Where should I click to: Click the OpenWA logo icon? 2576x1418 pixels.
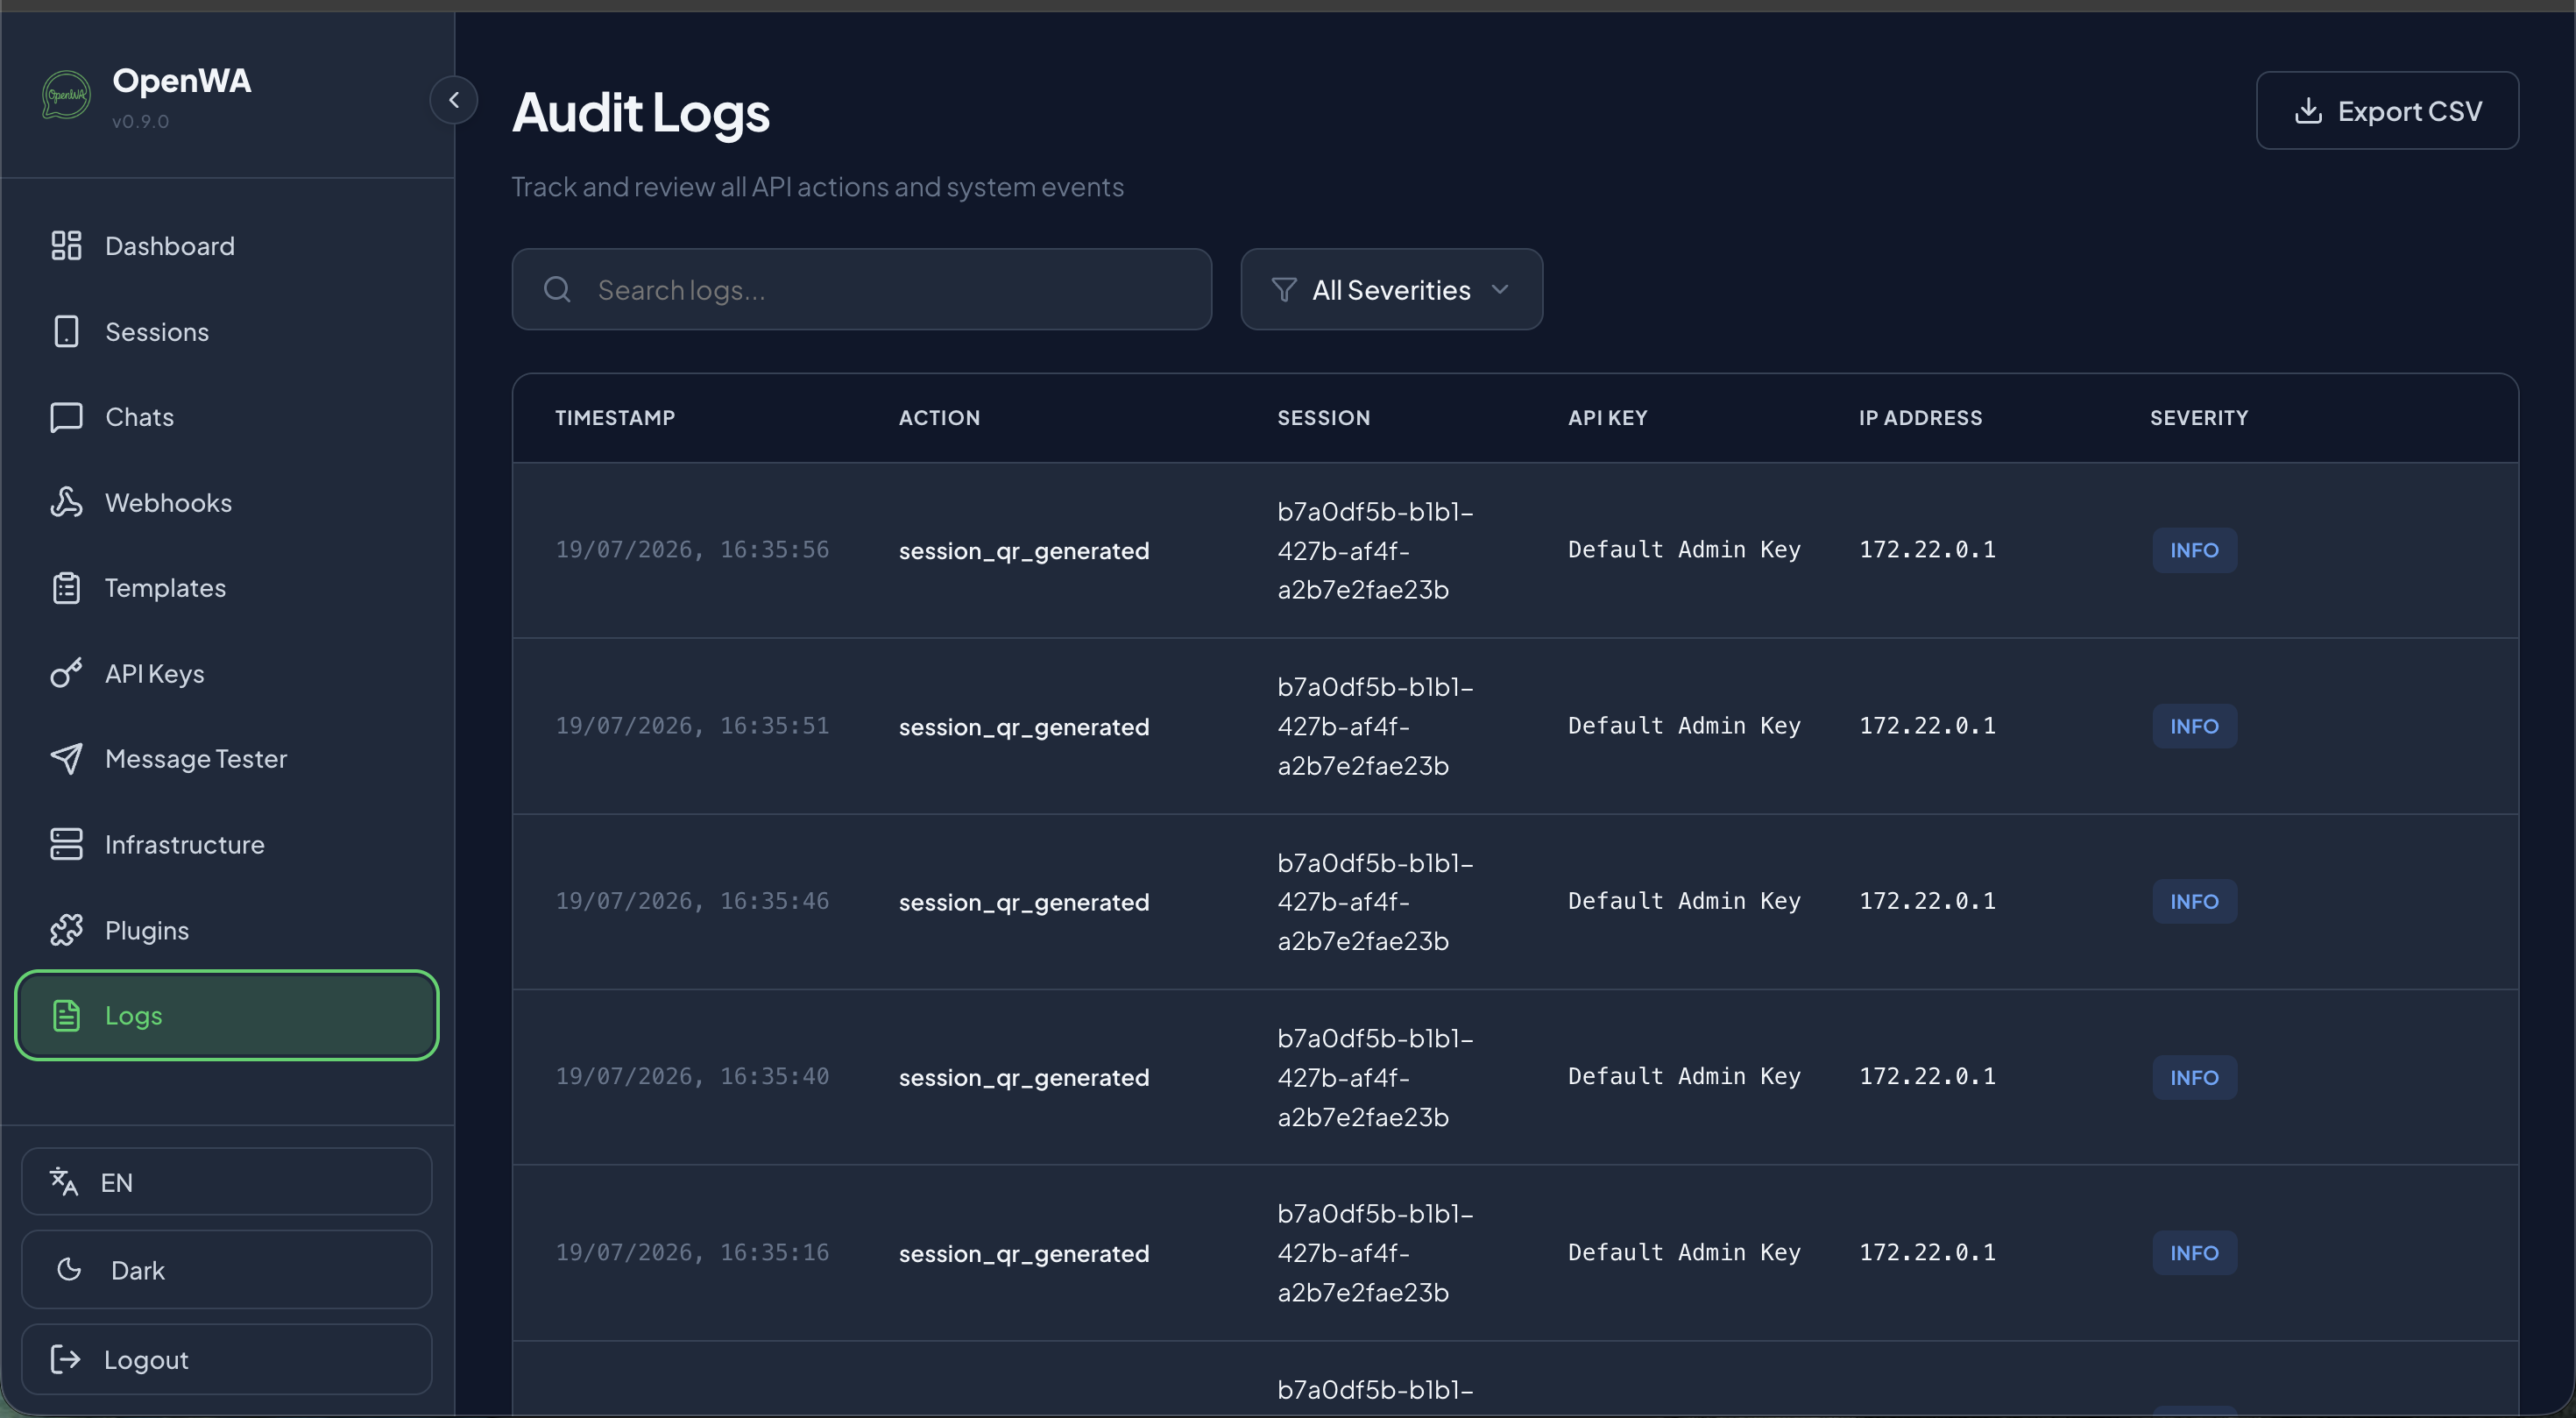pyautogui.click(x=66, y=95)
